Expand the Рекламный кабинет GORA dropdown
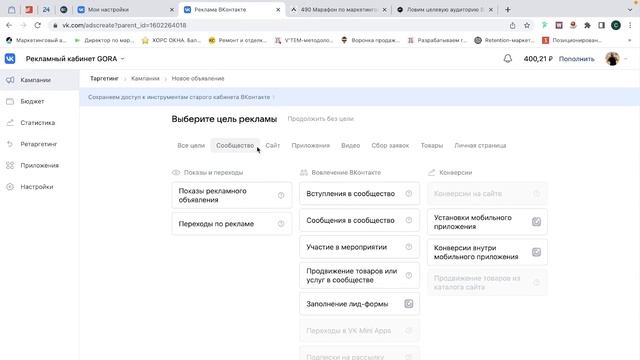This screenshot has height=360, width=640. pos(75,59)
